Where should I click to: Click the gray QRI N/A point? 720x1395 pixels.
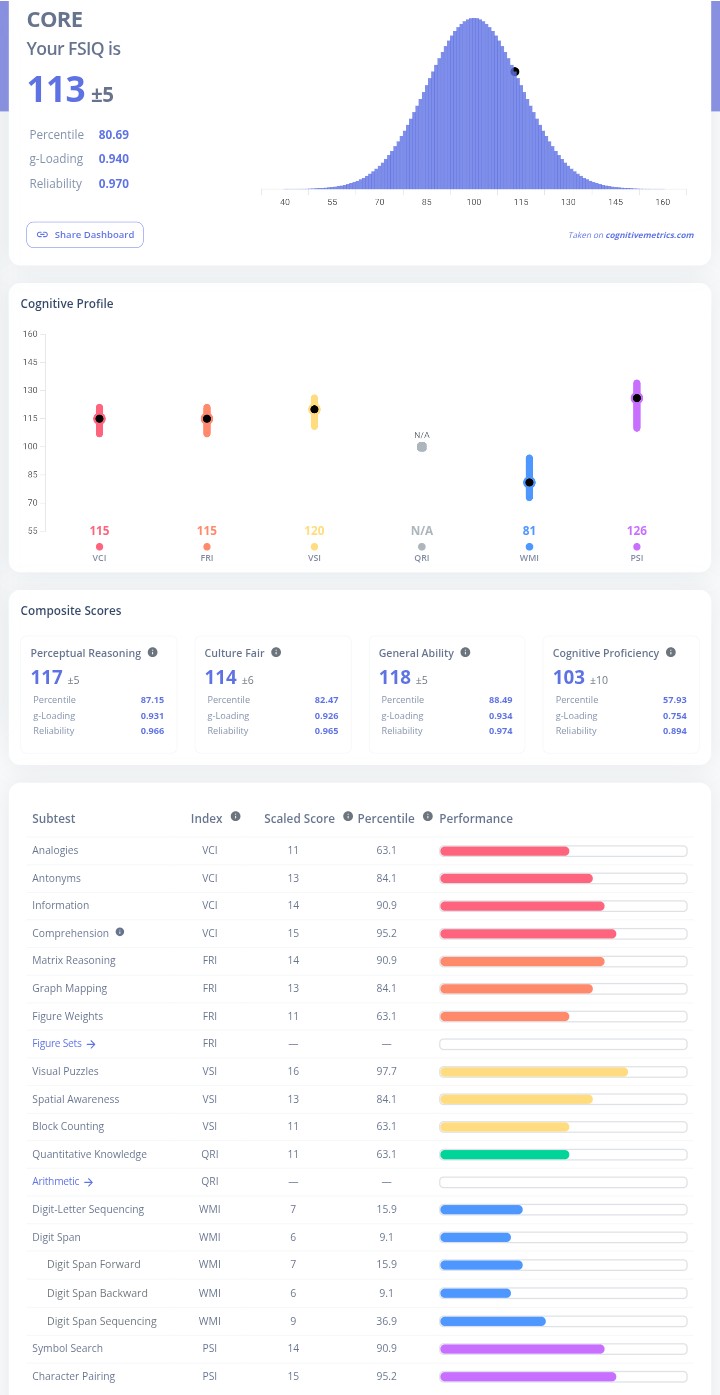point(422,446)
